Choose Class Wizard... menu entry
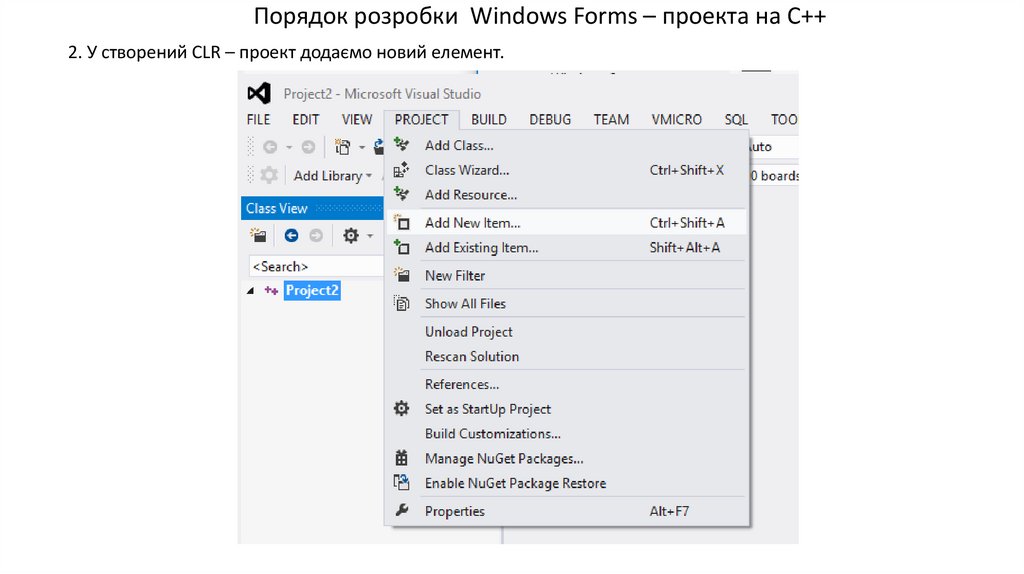The width and height of the screenshot is (1024, 574). tap(566, 170)
